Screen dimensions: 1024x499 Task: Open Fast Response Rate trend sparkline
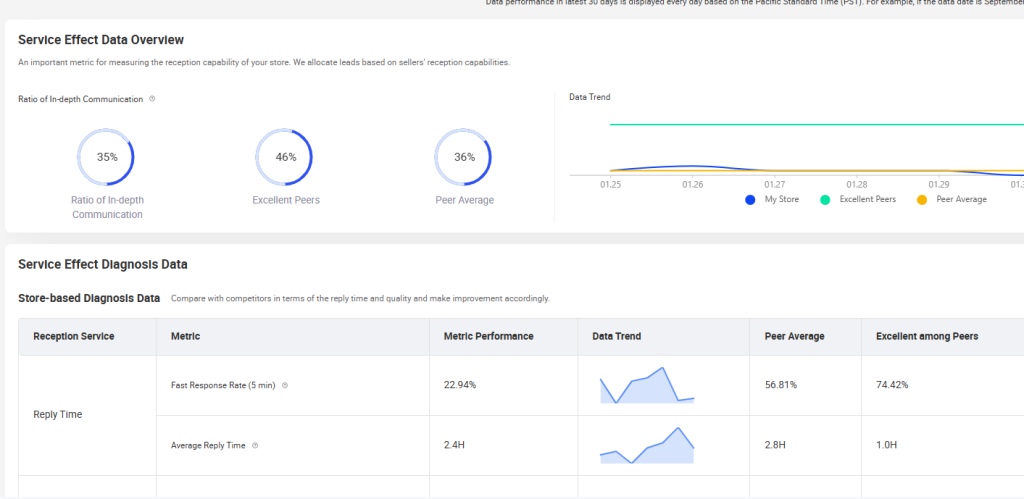pos(647,385)
